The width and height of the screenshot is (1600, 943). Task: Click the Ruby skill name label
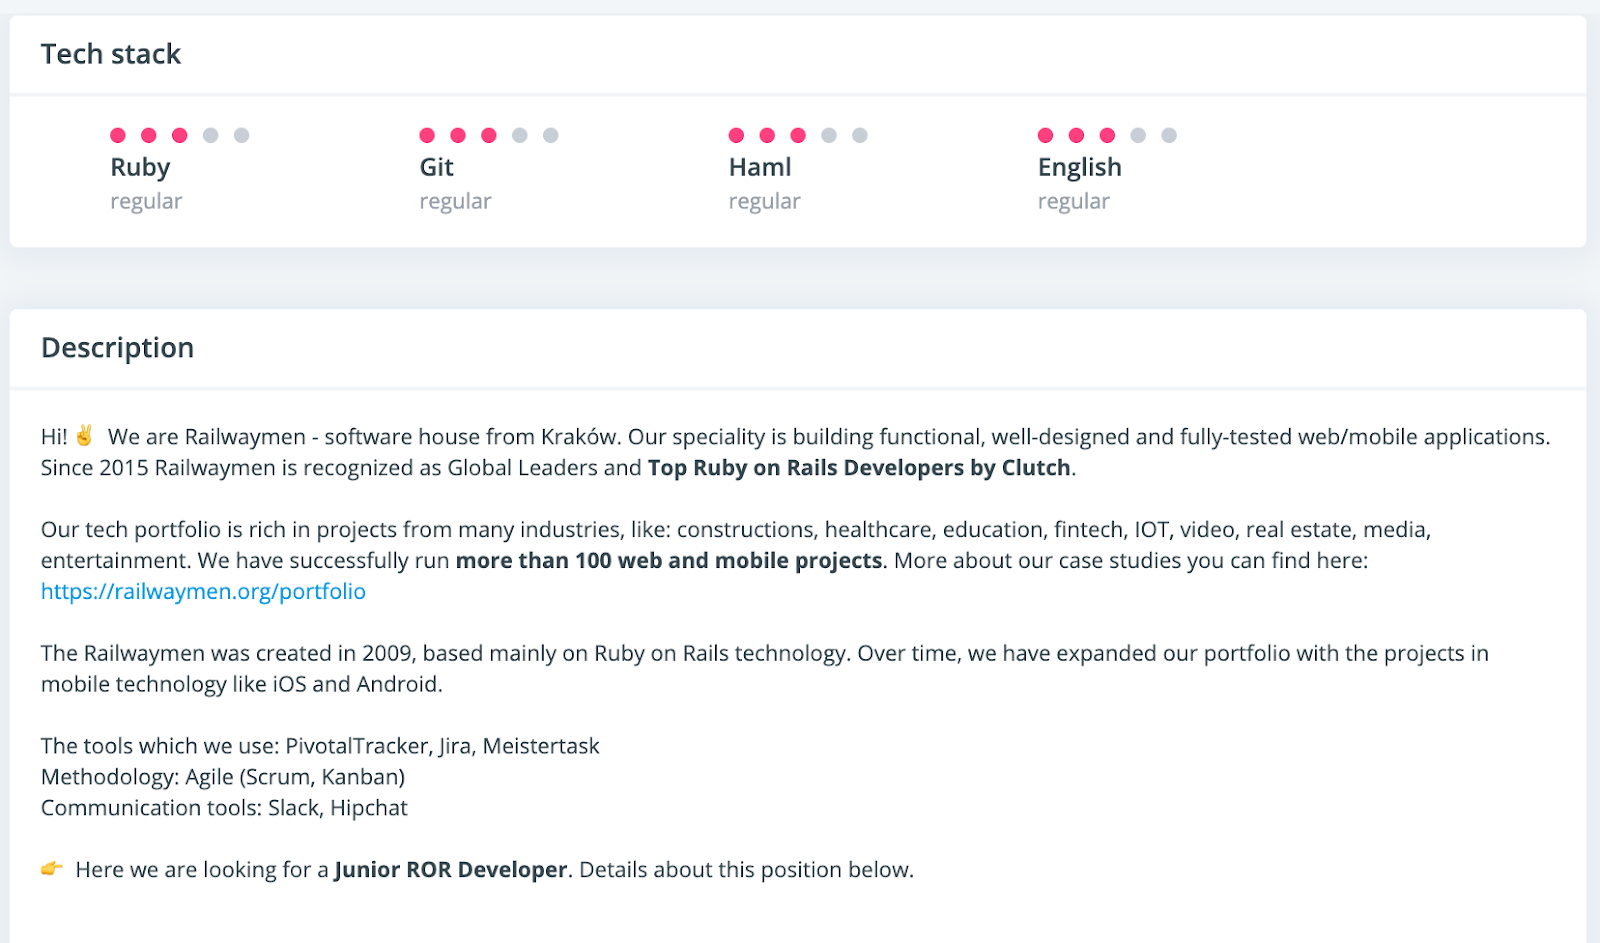pyautogui.click(x=140, y=167)
